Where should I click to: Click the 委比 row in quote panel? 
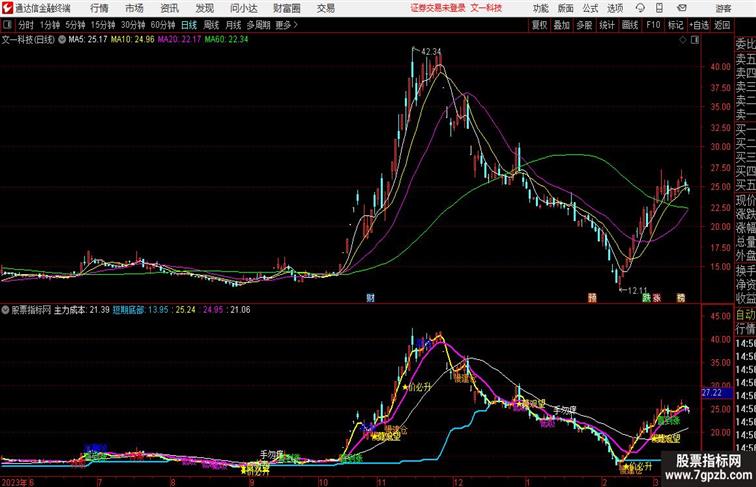(x=745, y=44)
